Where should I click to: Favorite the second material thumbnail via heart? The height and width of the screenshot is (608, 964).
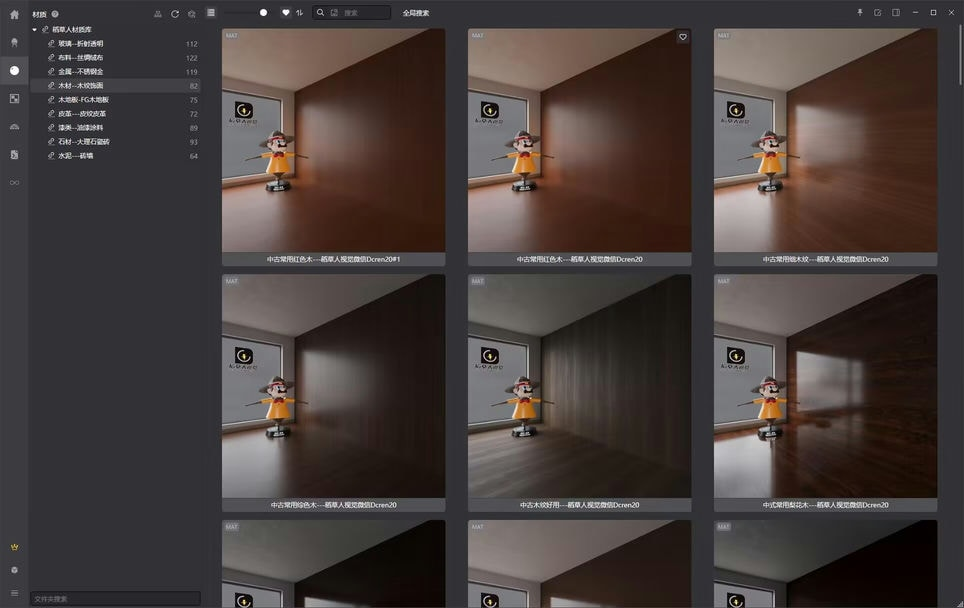(683, 37)
